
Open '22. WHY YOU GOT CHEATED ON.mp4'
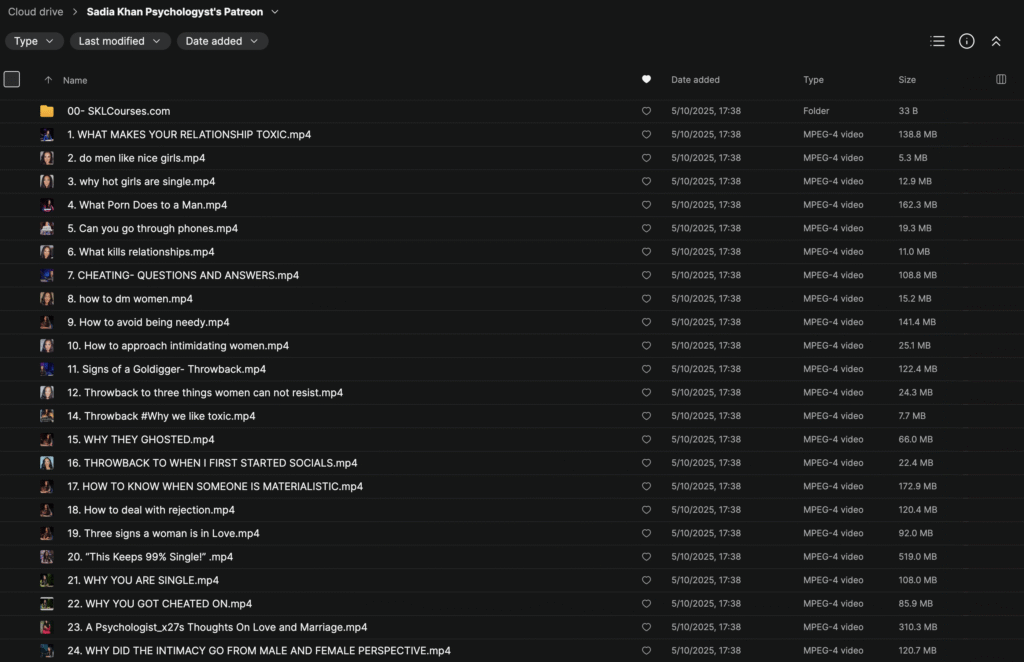[x=159, y=604]
